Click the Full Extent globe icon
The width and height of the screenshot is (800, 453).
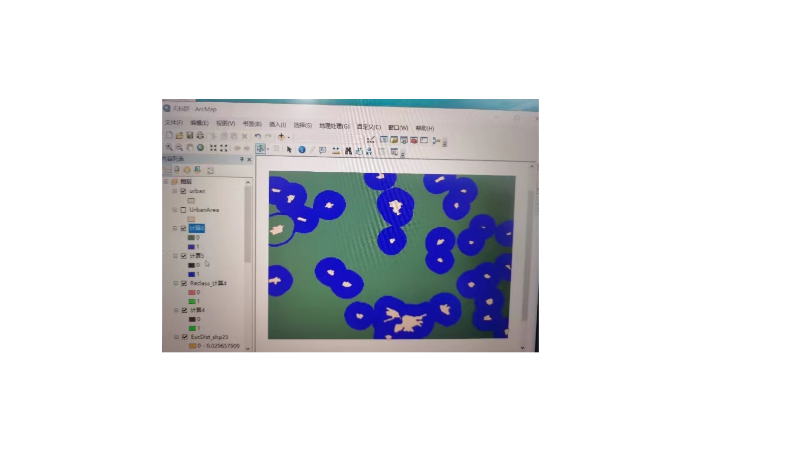200,148
